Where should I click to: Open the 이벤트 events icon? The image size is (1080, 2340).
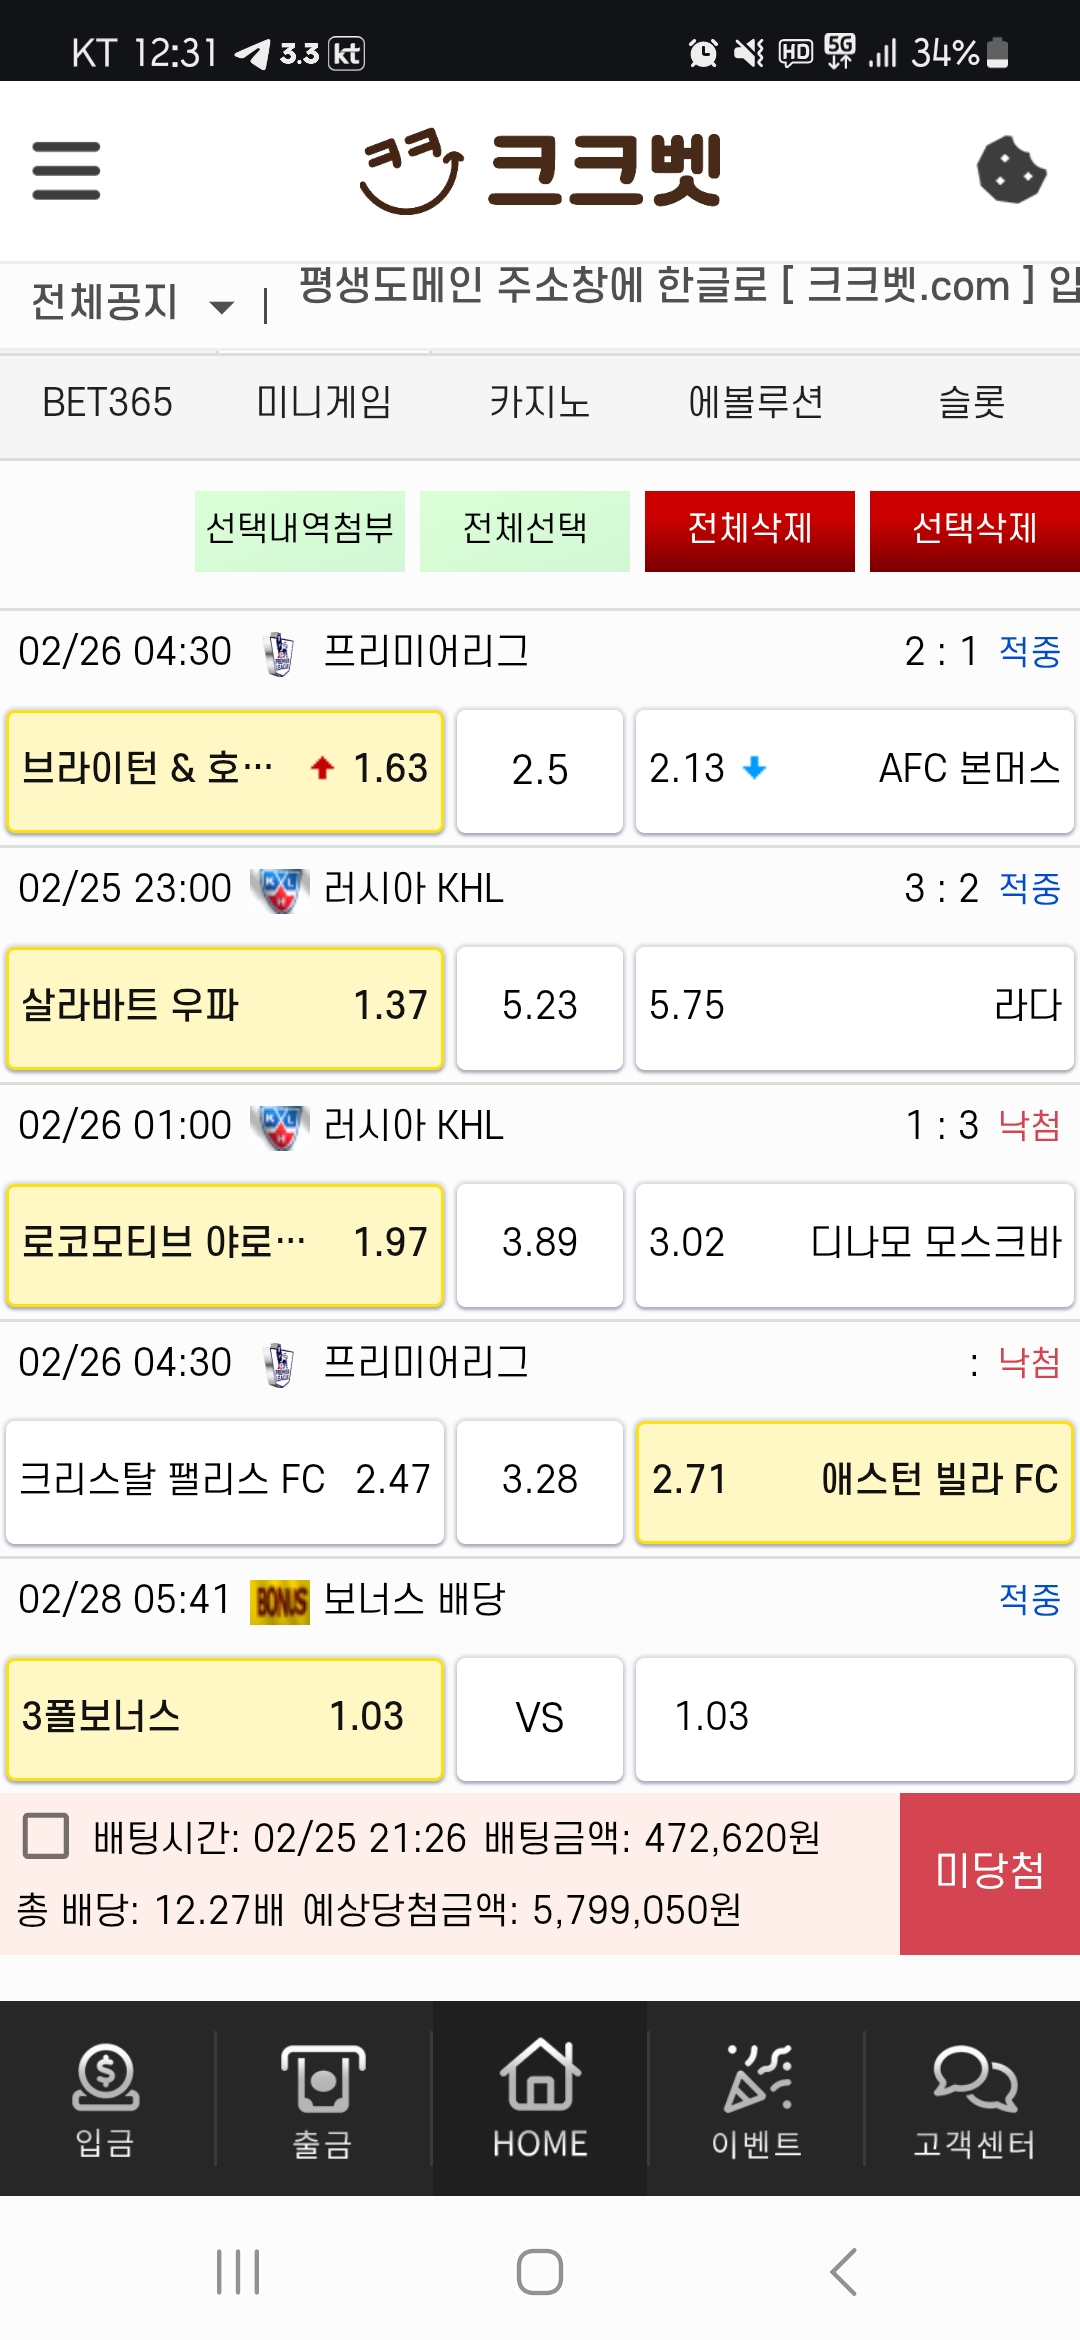click(756, 2099)
